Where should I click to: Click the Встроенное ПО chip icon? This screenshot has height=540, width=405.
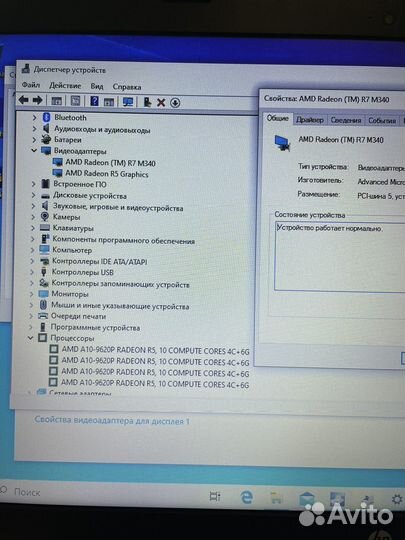click(x=45, y=184)
